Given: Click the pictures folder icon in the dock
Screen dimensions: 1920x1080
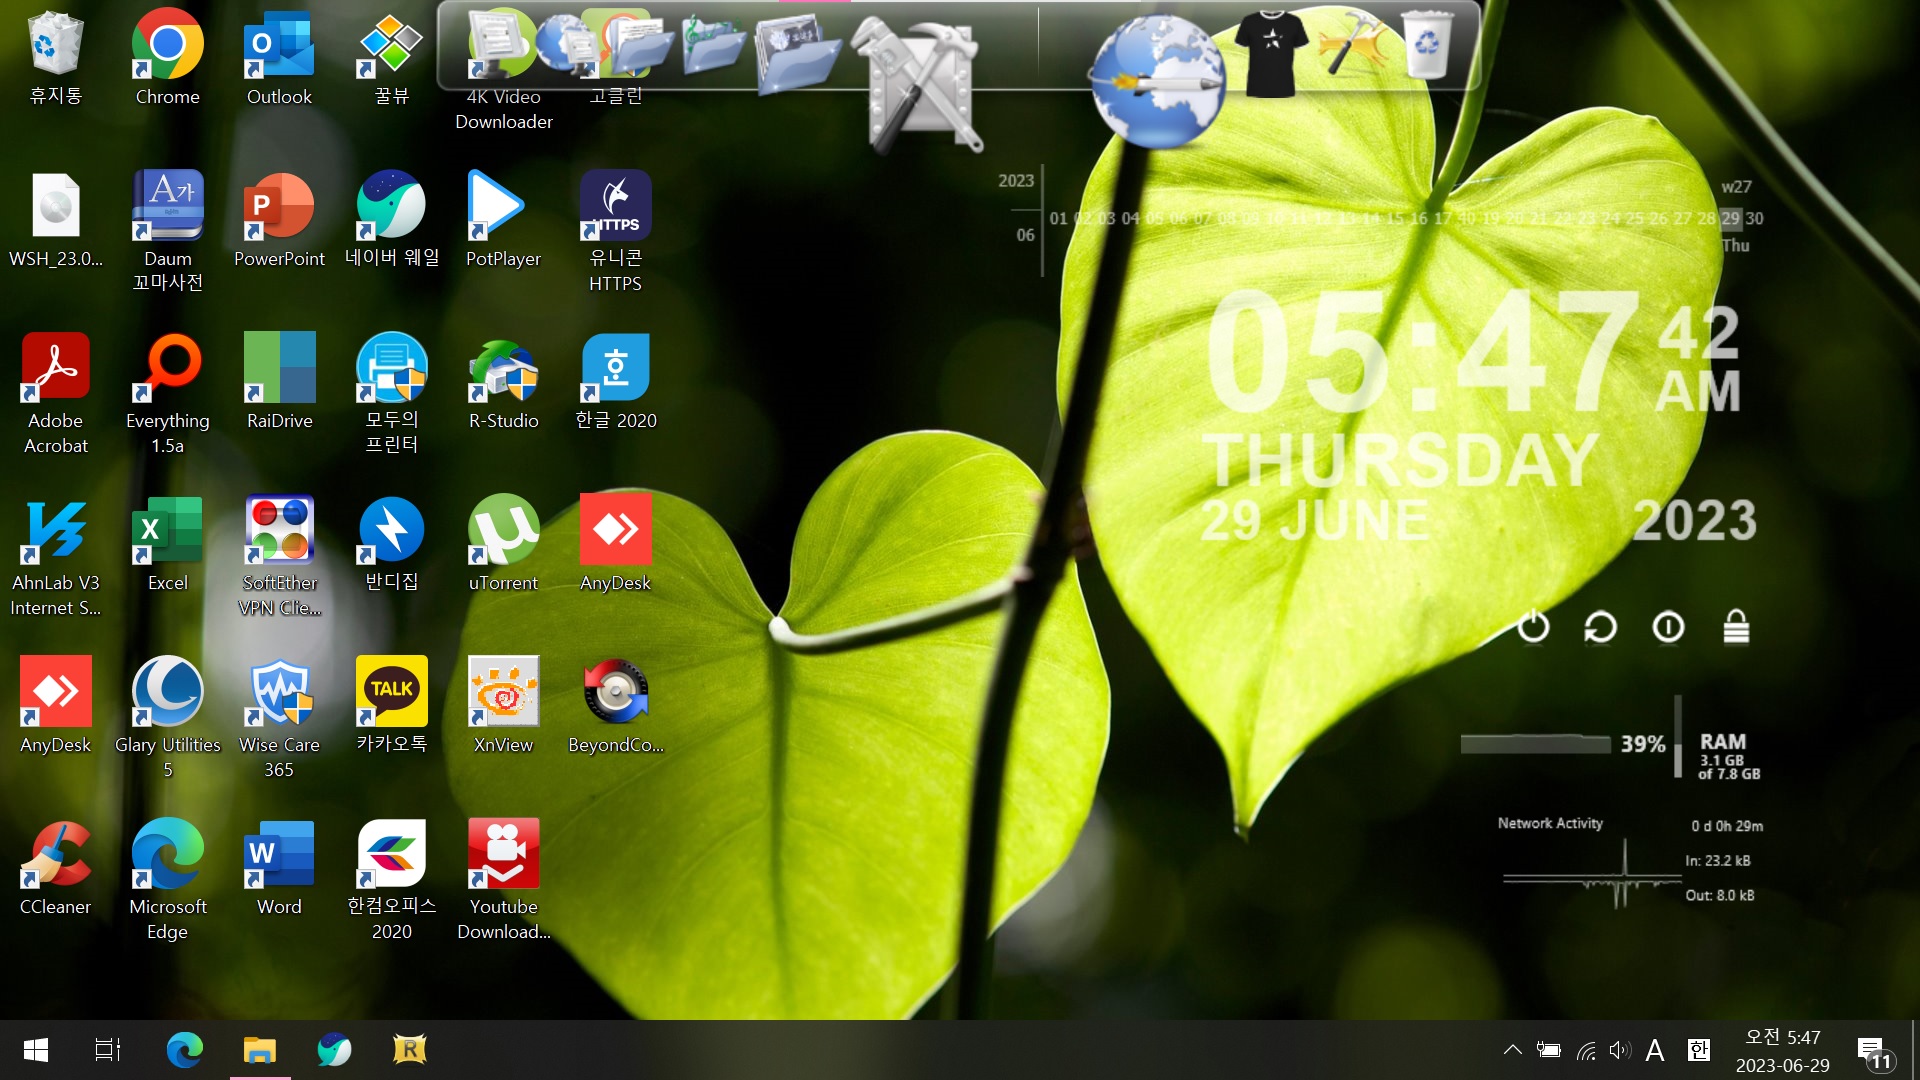Looking at the screenshot, I should coord(797,55).
